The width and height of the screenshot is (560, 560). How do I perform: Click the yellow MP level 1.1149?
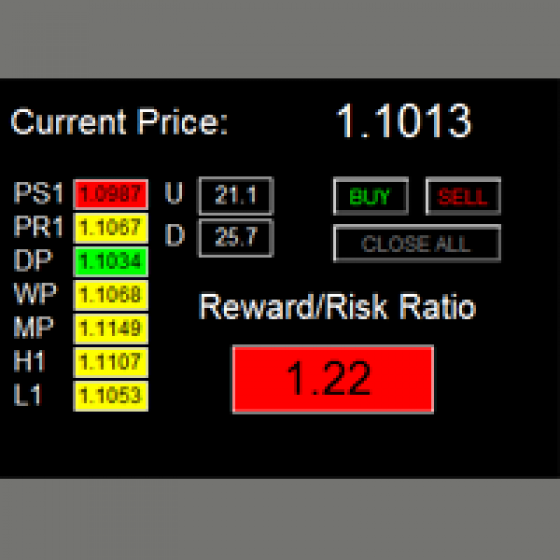pyautogui.click(x=111, y=329)
